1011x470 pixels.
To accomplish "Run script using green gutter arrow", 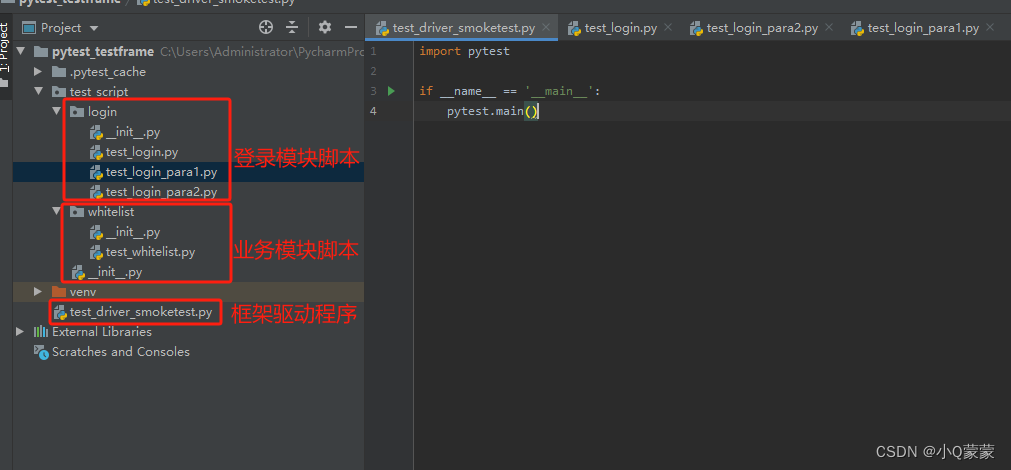I will point(391,91).
